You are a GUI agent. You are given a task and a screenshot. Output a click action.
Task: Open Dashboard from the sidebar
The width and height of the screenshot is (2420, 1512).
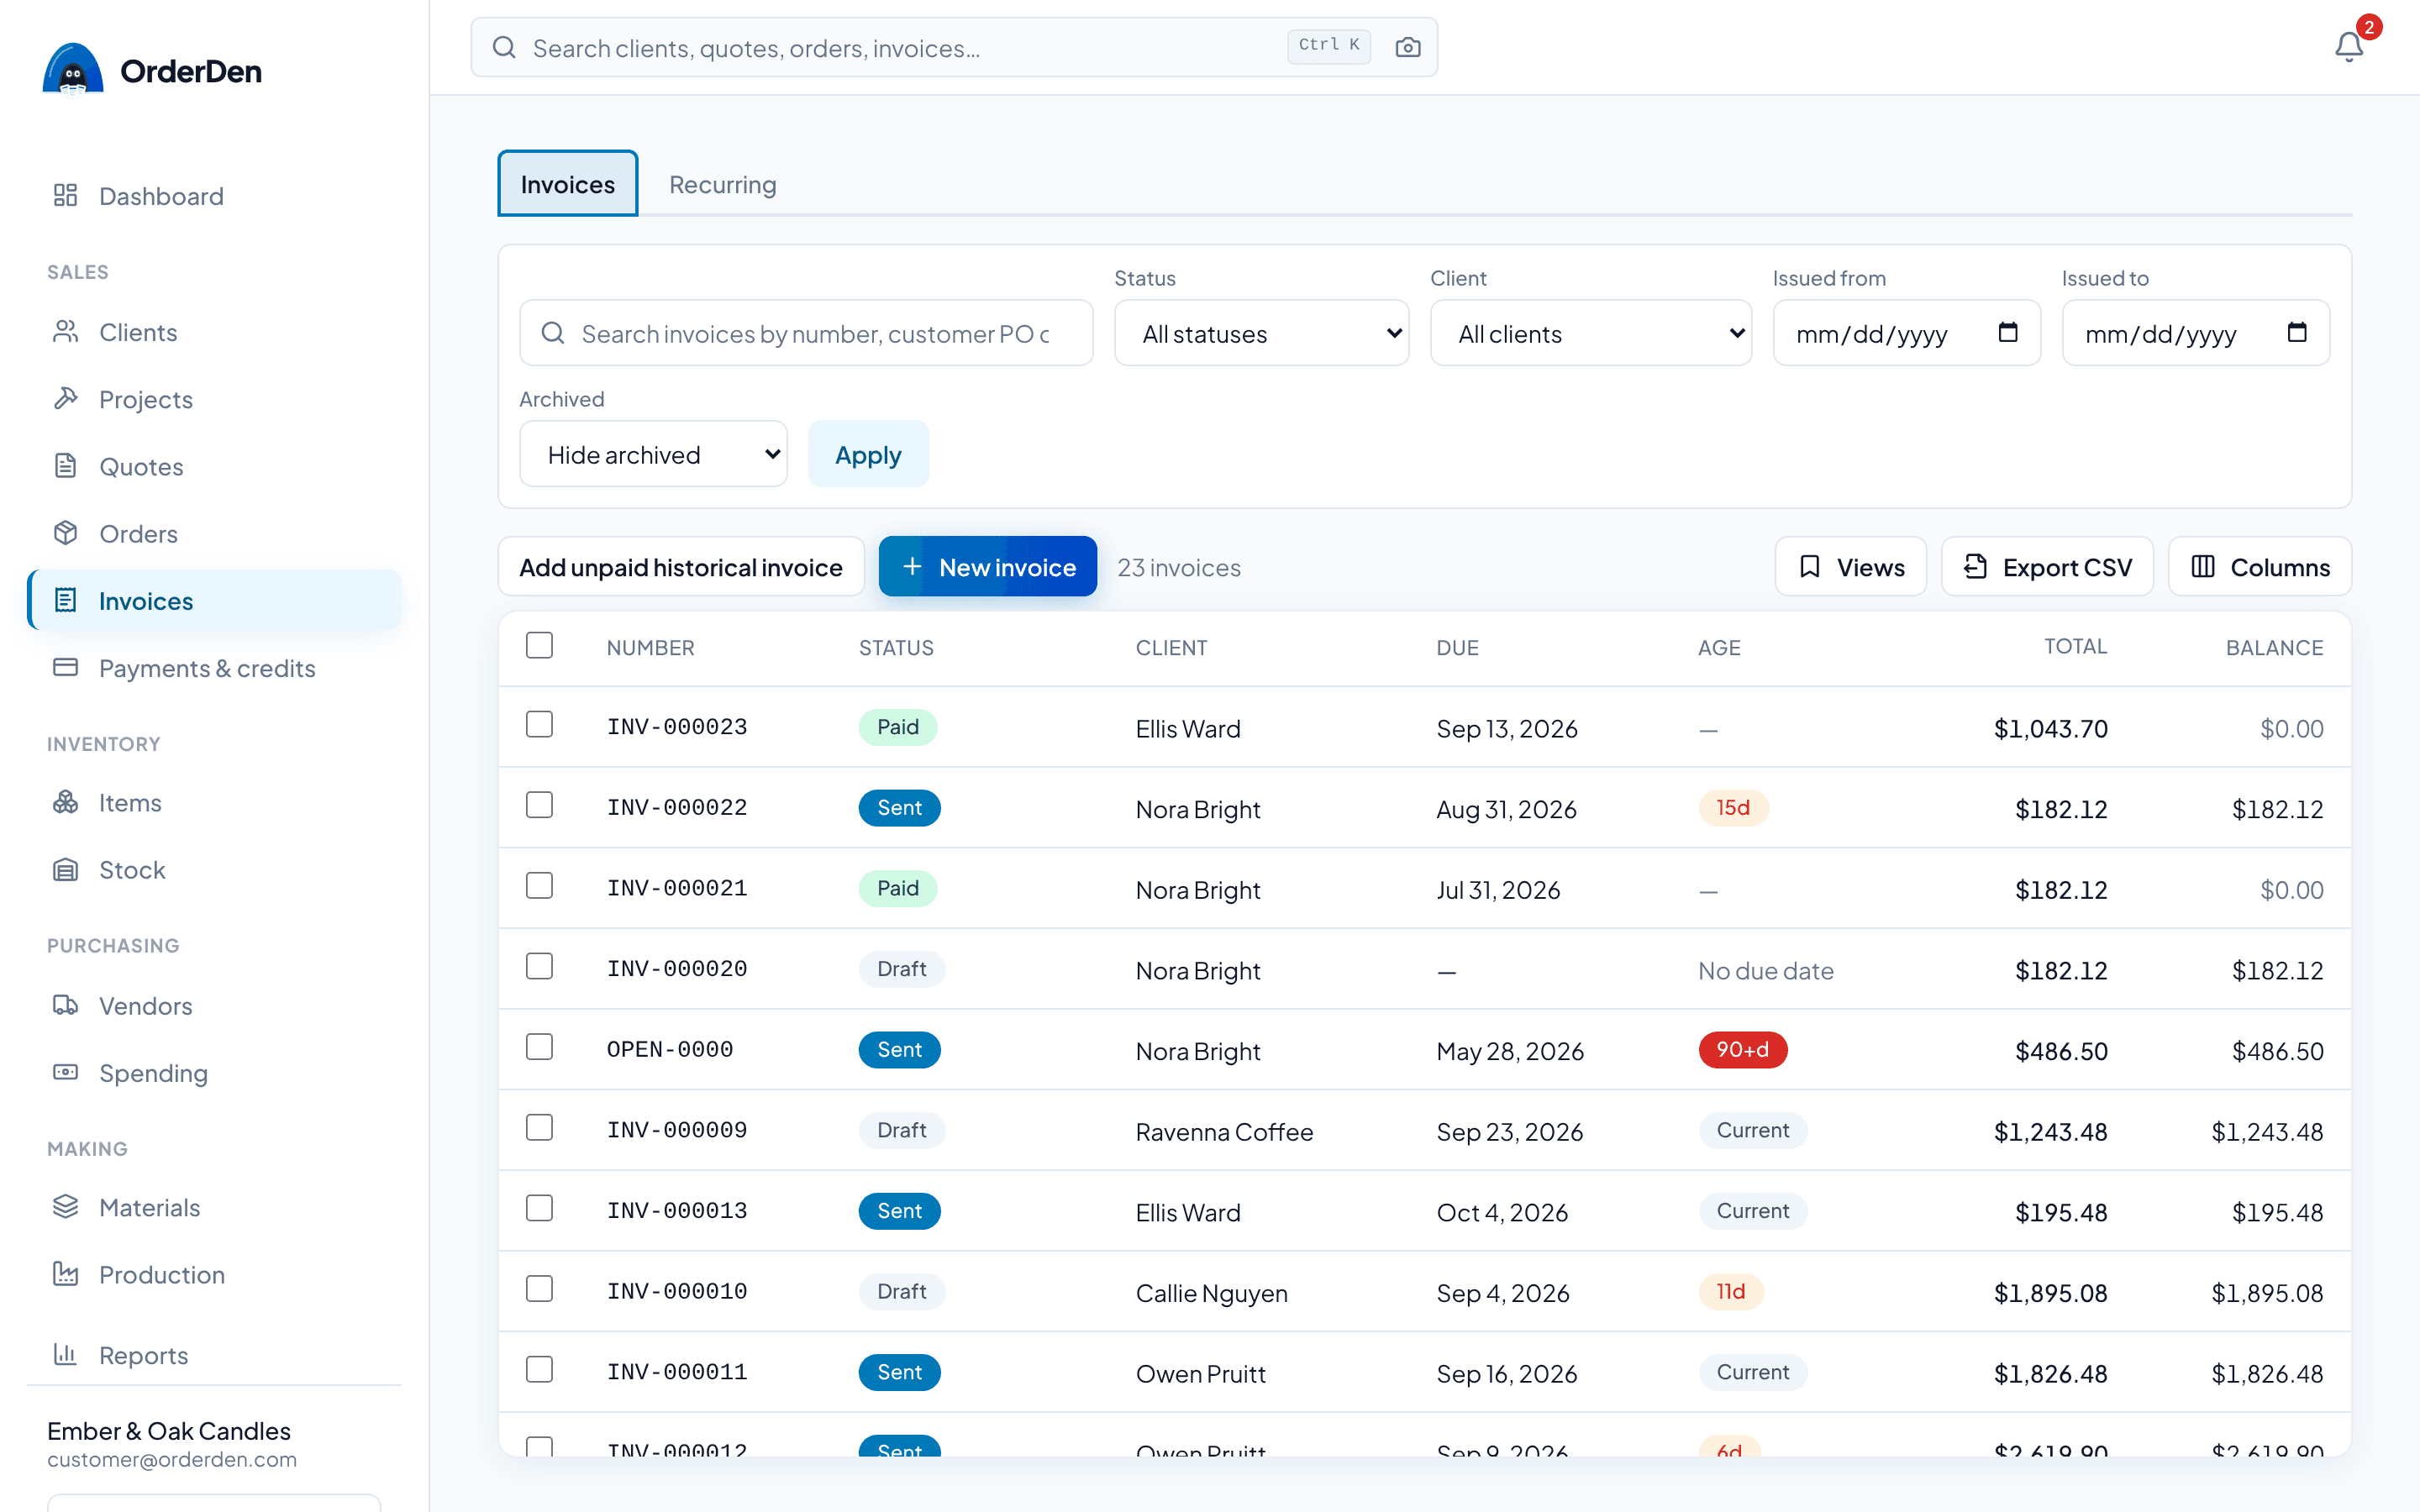click(214, 196)
